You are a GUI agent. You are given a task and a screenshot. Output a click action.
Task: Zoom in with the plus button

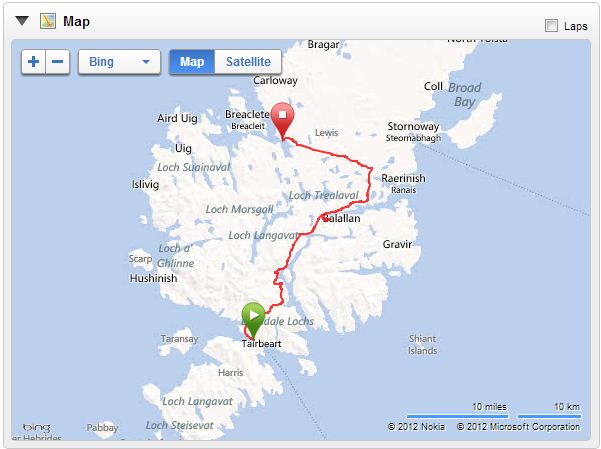[x=34, y=62]
